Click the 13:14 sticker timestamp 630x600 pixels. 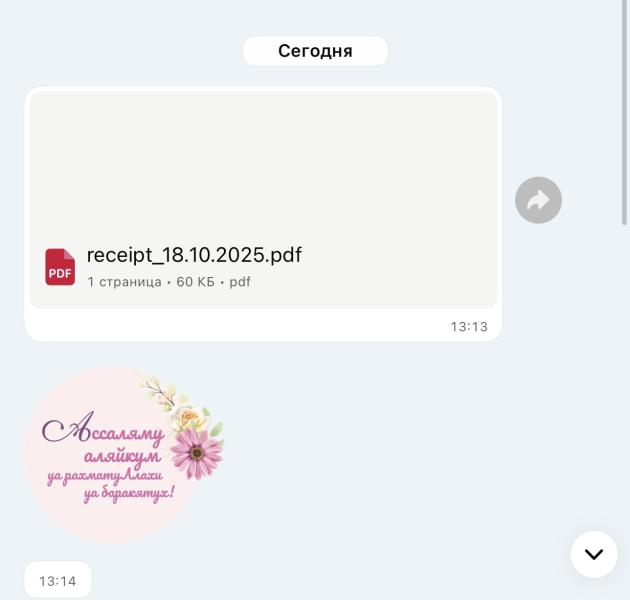(57, 581)
